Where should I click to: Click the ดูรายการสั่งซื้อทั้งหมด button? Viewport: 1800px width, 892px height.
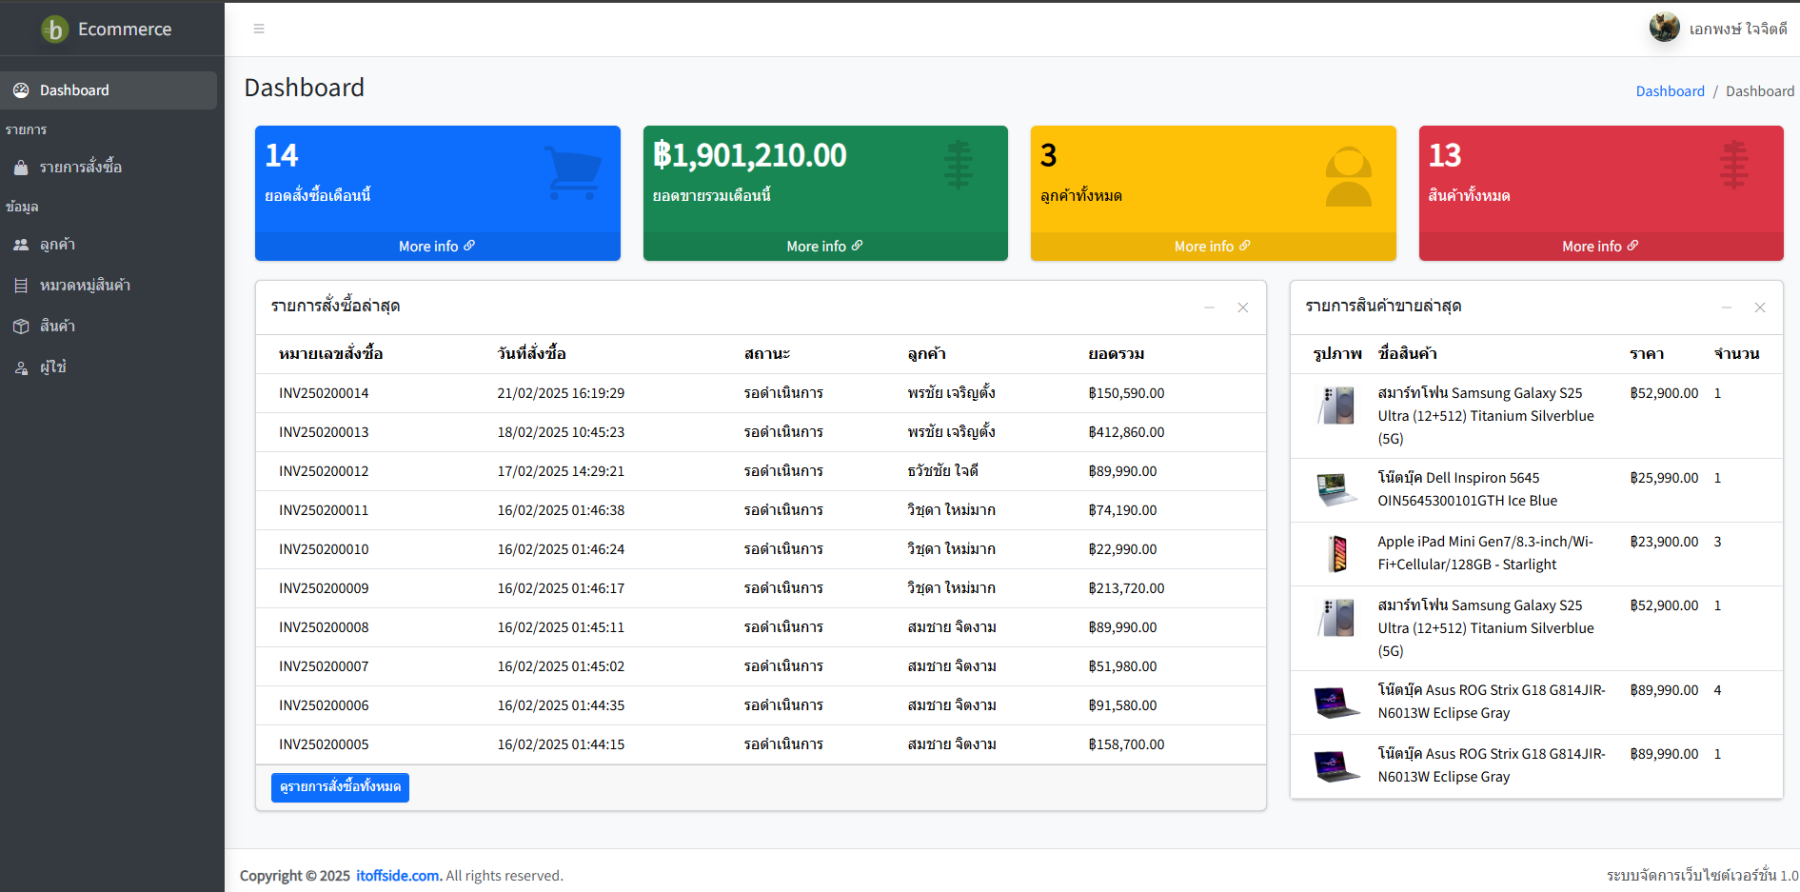pyautogui.click(x=340, y=787)
